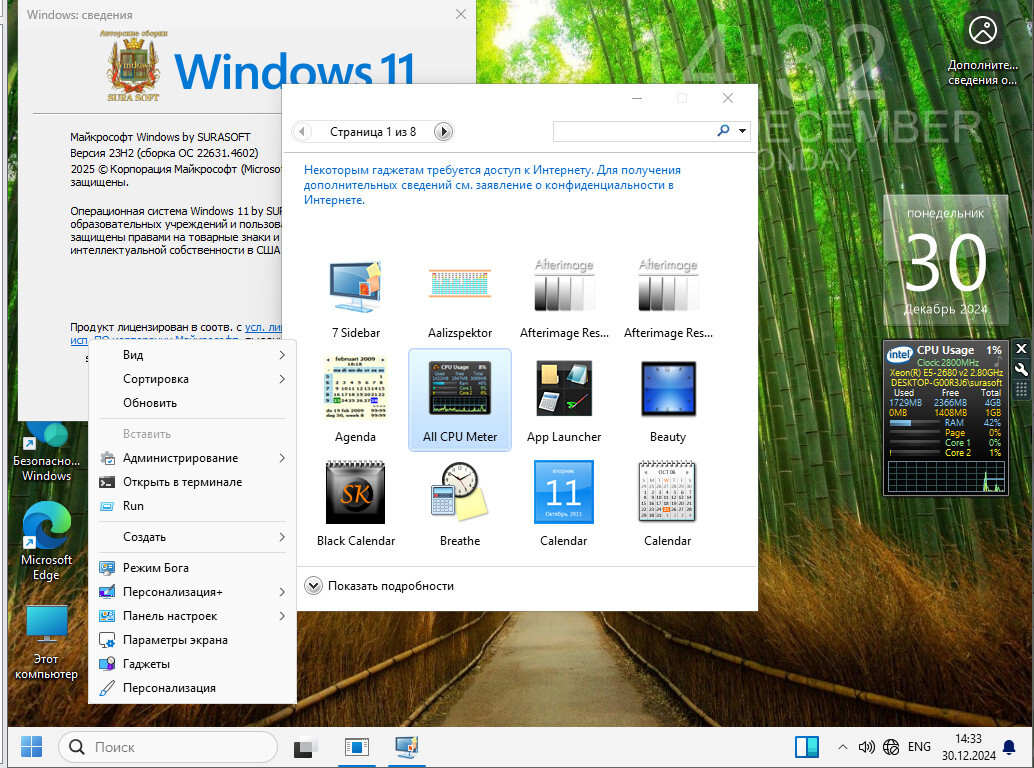Select the All CPU Meter gadget

[460, 400]
